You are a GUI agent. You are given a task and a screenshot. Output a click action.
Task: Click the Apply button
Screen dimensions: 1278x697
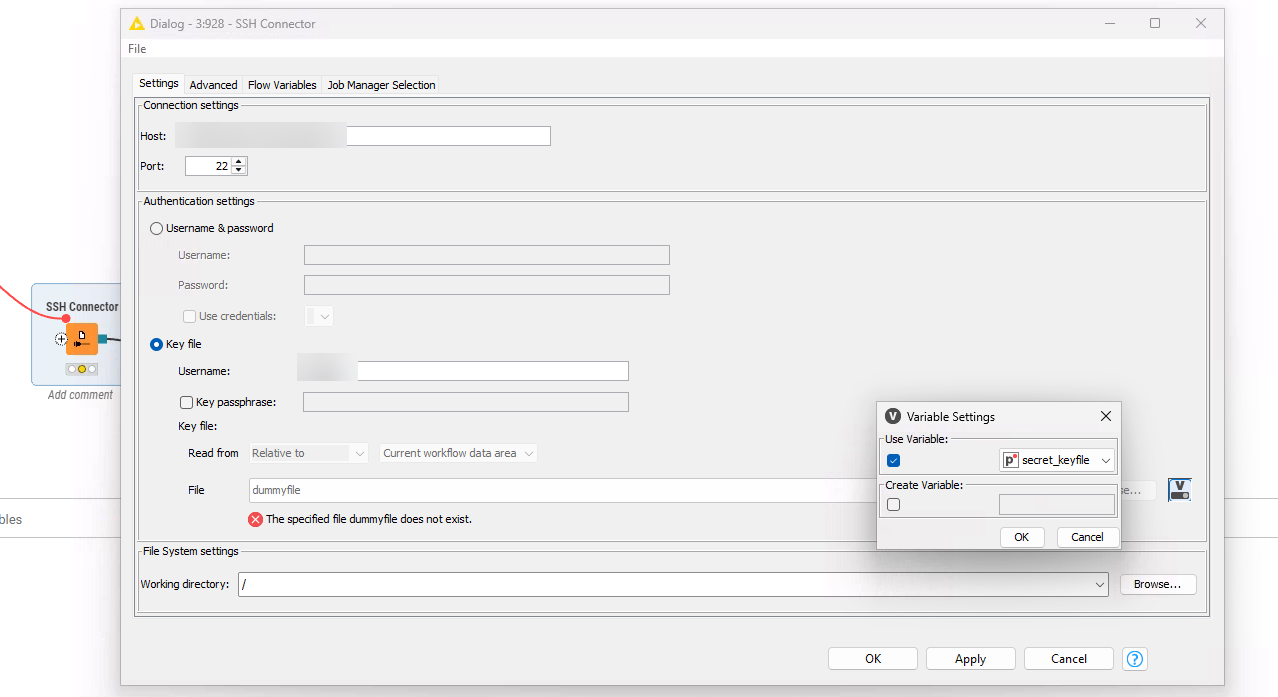970,659
